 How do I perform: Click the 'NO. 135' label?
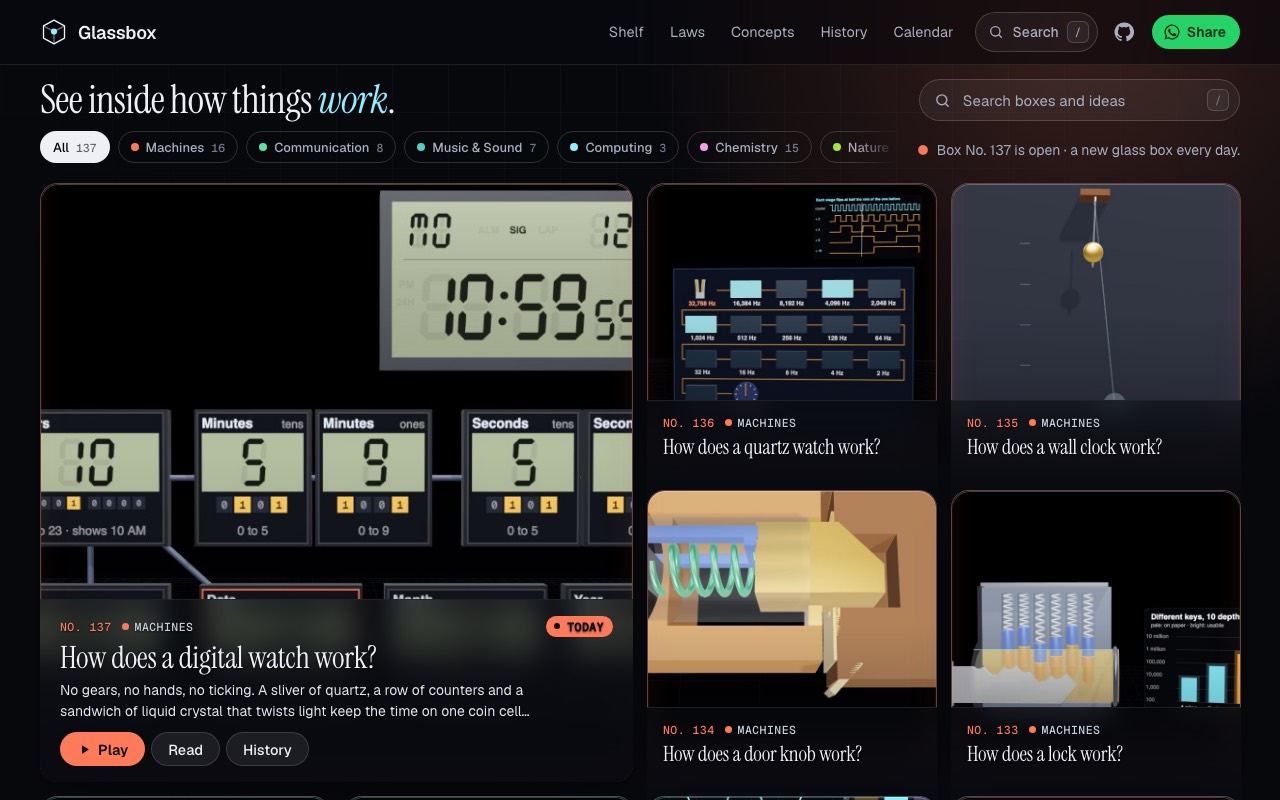tap(992, 423)
